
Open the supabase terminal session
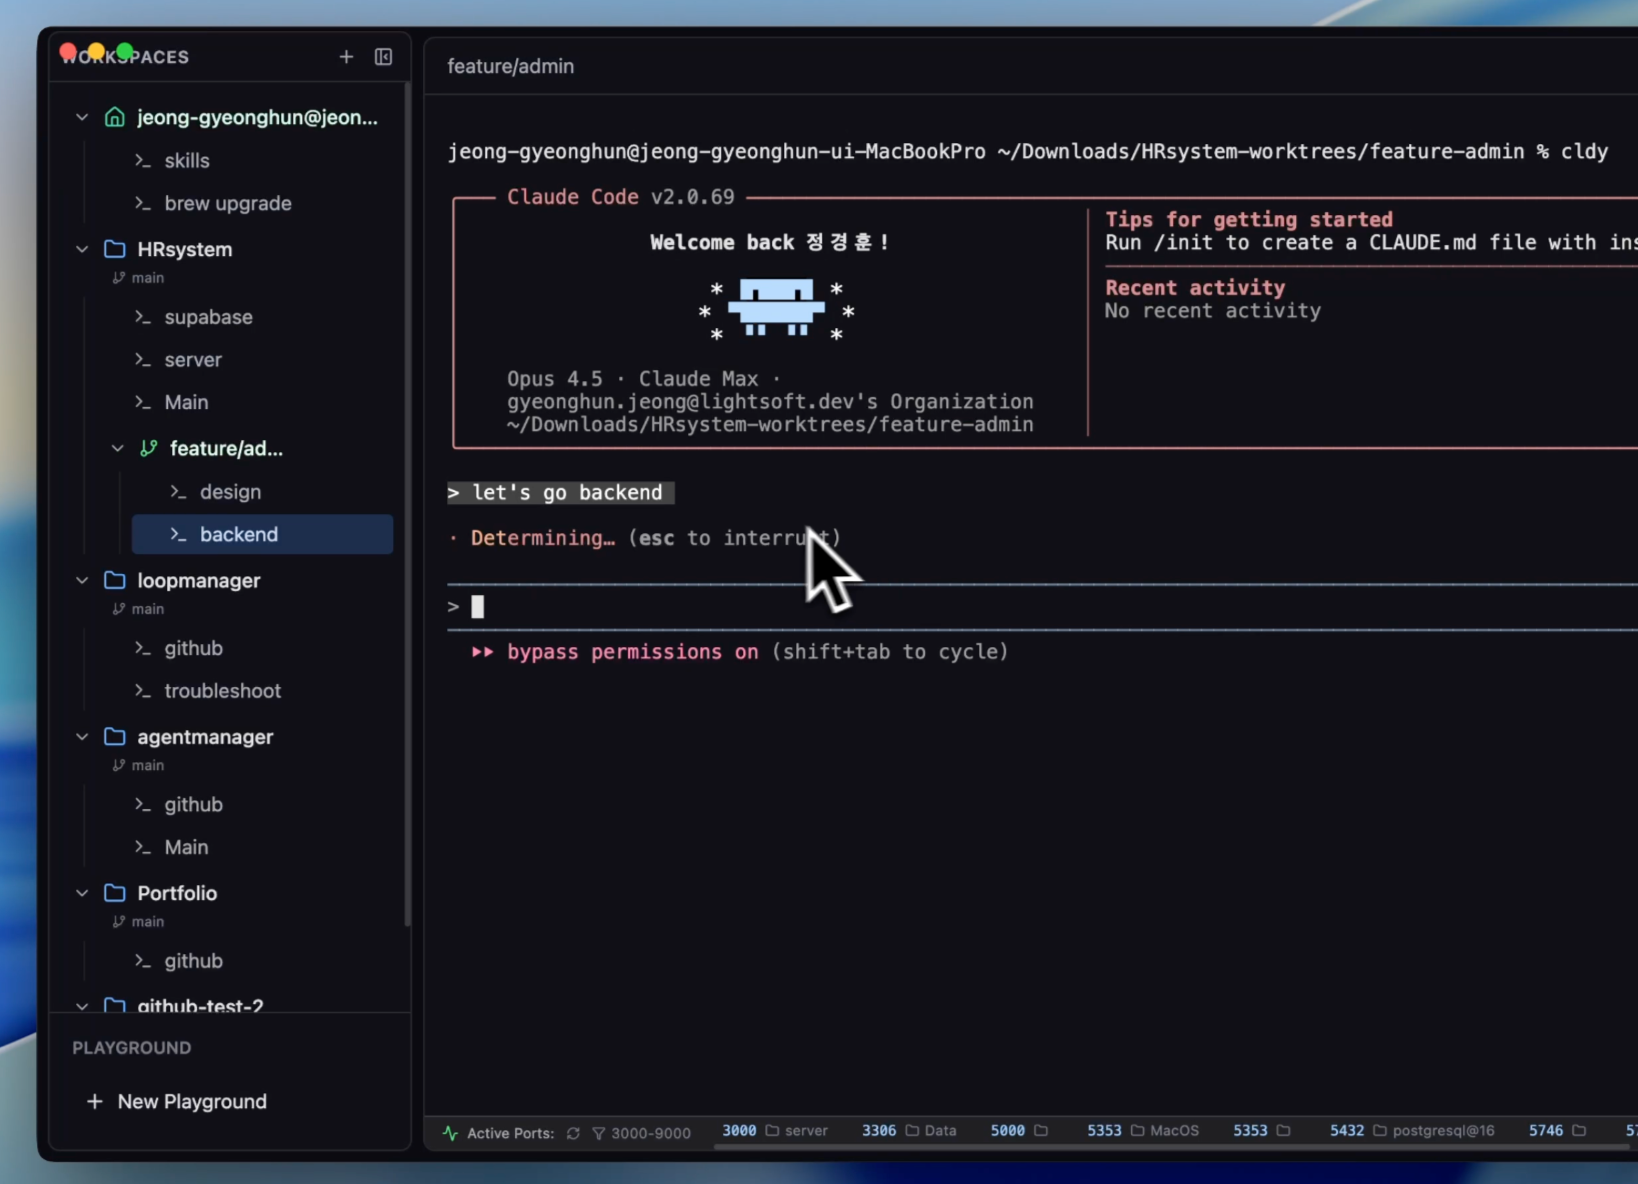point(208,317)
